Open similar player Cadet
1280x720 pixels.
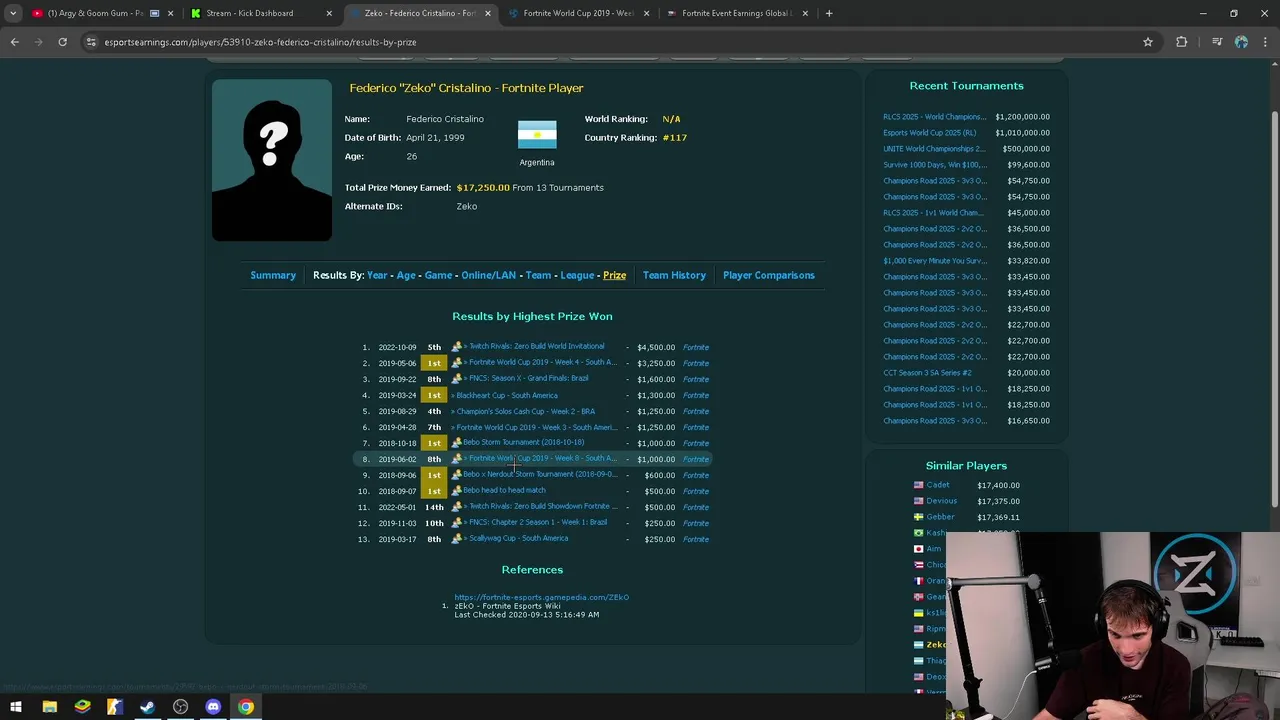[x=938, y=485]
